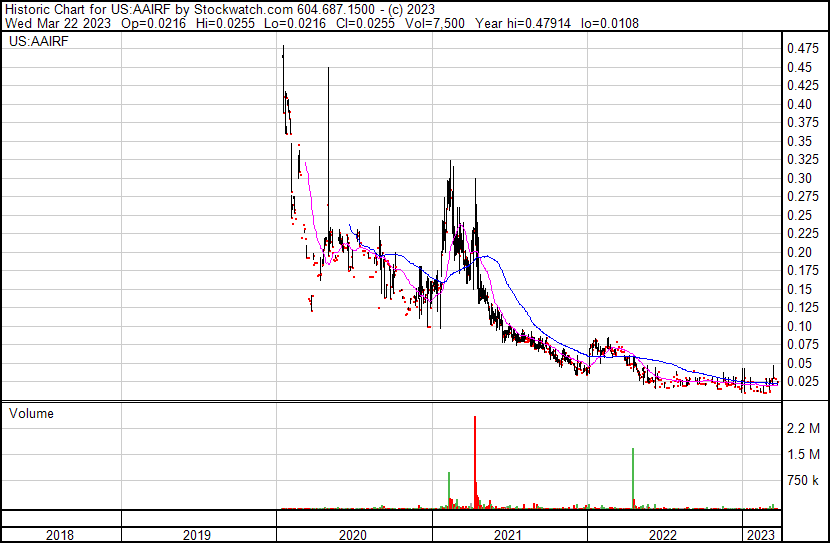Screen dimensions: 830x543
Task: Select the 2019 year on time axis
Action: (x=198, y=535)
